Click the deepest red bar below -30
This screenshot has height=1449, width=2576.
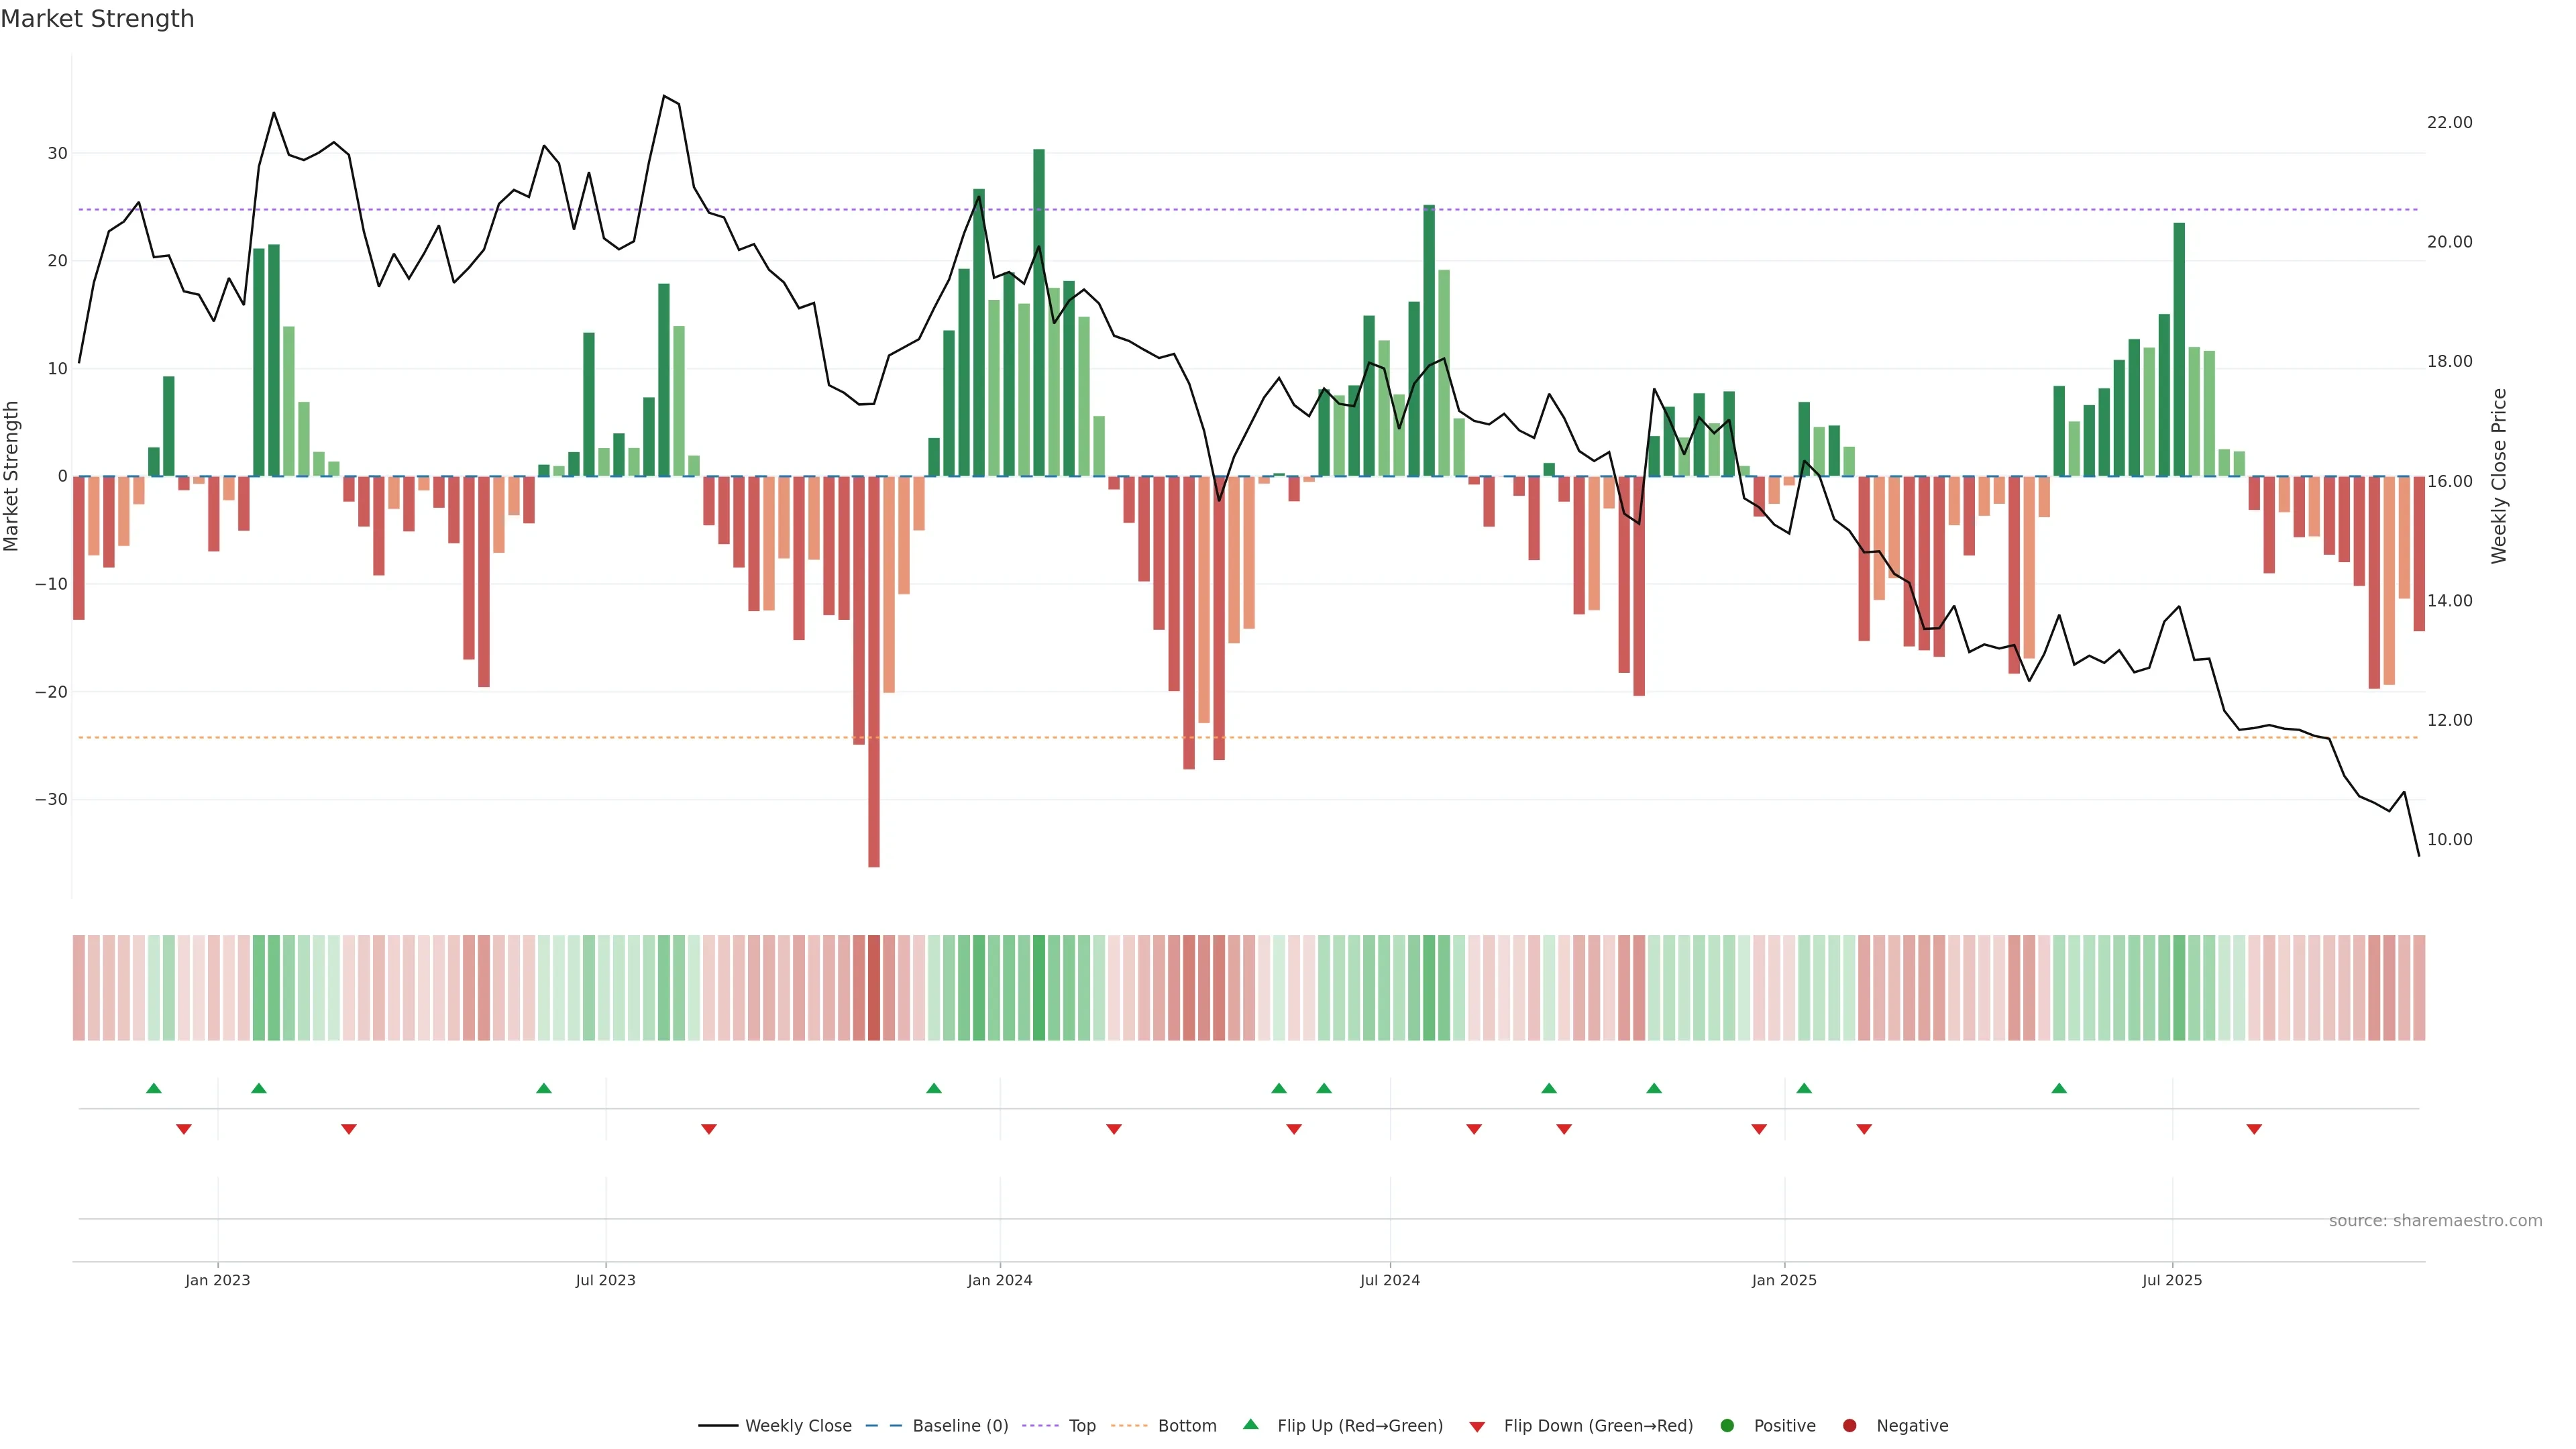pos(874,670)
